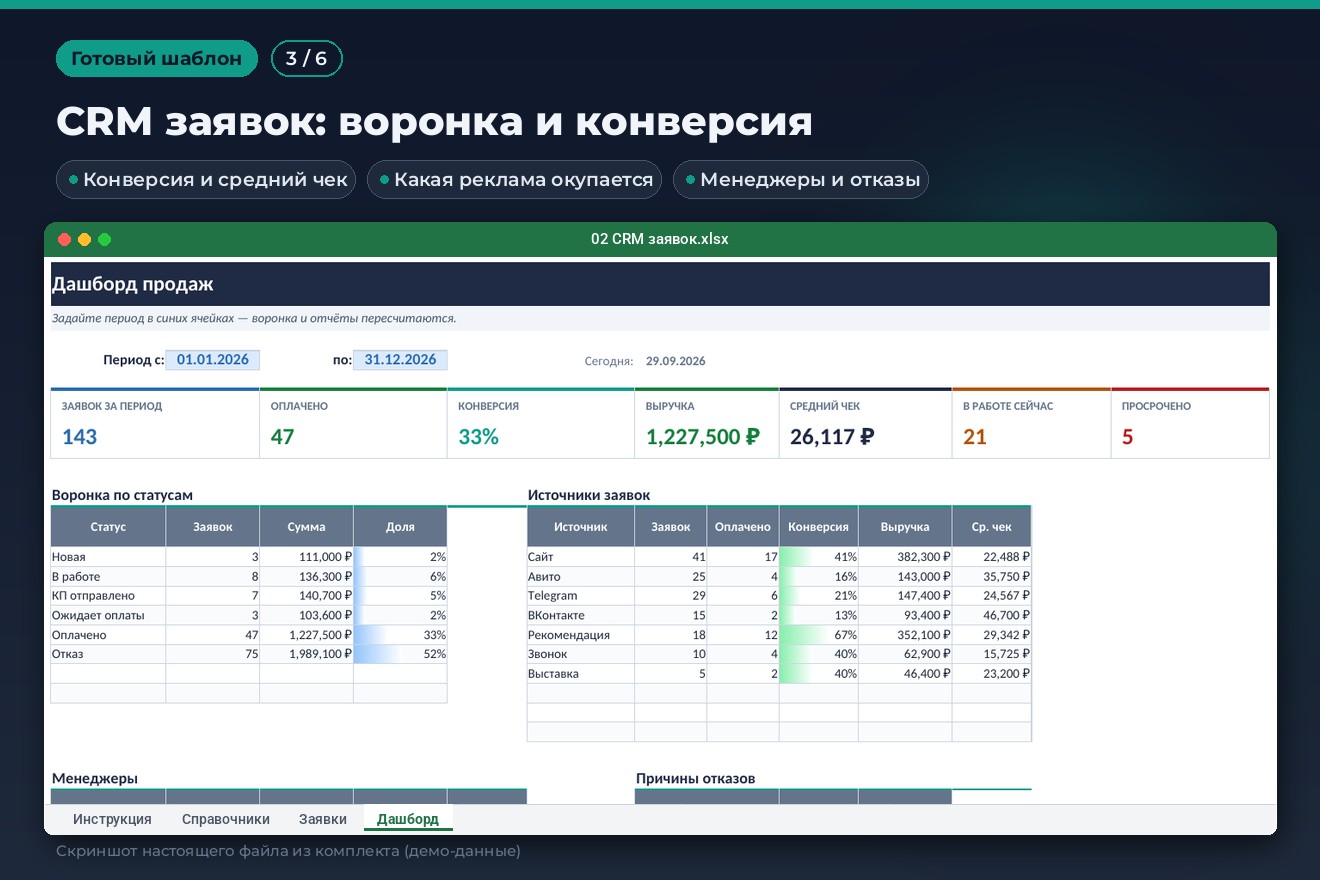The height and width of the screenshot is (880, 1320).
Task: Select the Менеджеры и отказы chip
Action: point(800,180)
